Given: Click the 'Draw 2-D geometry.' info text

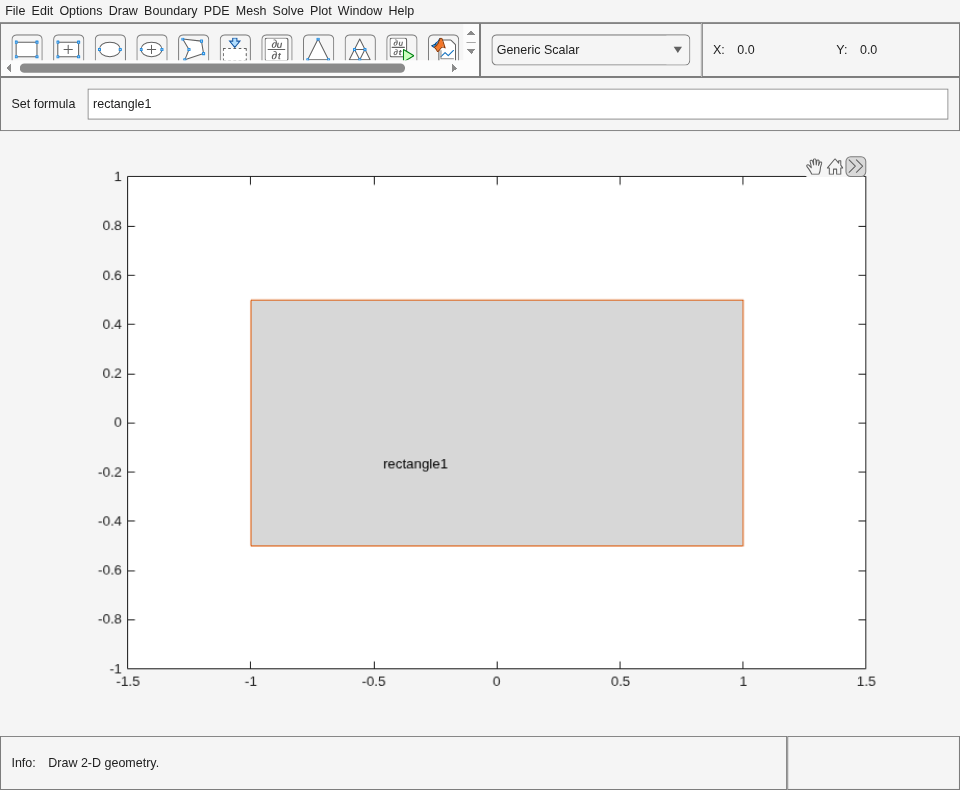Looking at the screenshot, I should (x=103, y=763).
